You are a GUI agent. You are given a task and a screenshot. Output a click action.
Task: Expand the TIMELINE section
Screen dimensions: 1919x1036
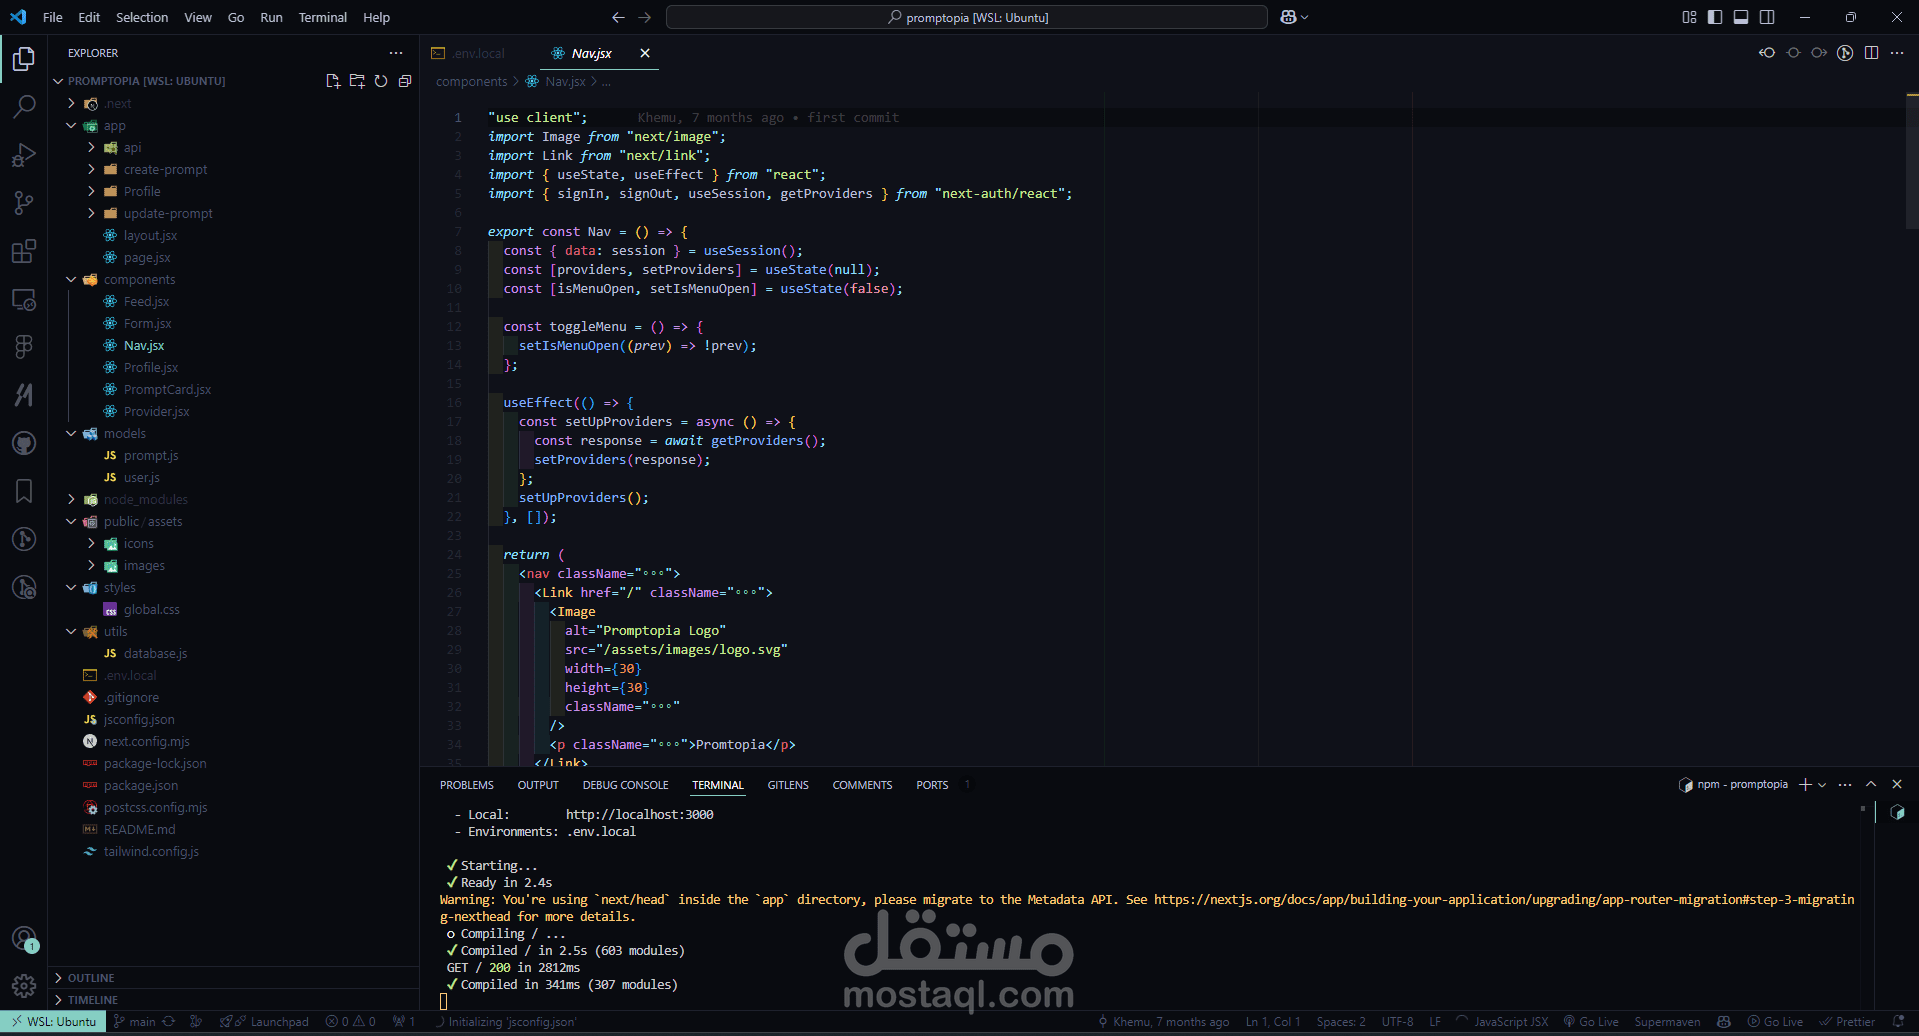[234, 1000]
